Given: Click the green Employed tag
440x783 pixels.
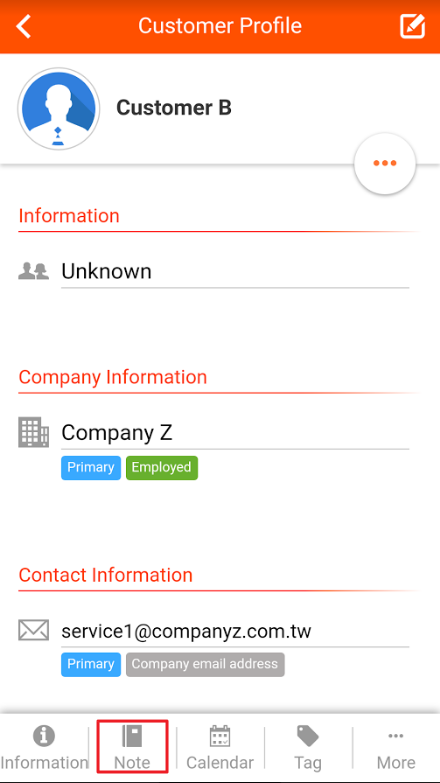Looking at the screenshot, I should click(x=162, y=468).
